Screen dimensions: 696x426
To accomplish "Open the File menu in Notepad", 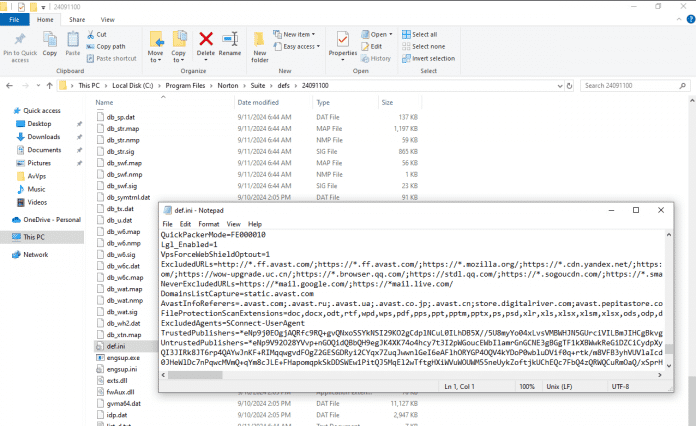I will [x=168, y=224].
